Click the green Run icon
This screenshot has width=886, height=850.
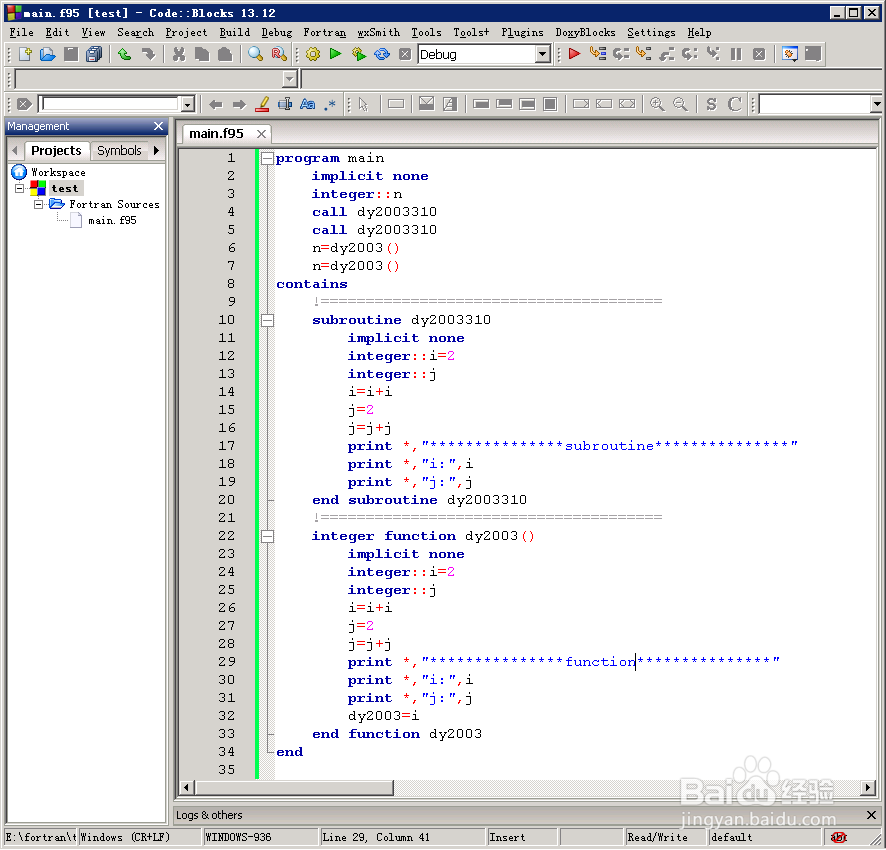[335, 54]
